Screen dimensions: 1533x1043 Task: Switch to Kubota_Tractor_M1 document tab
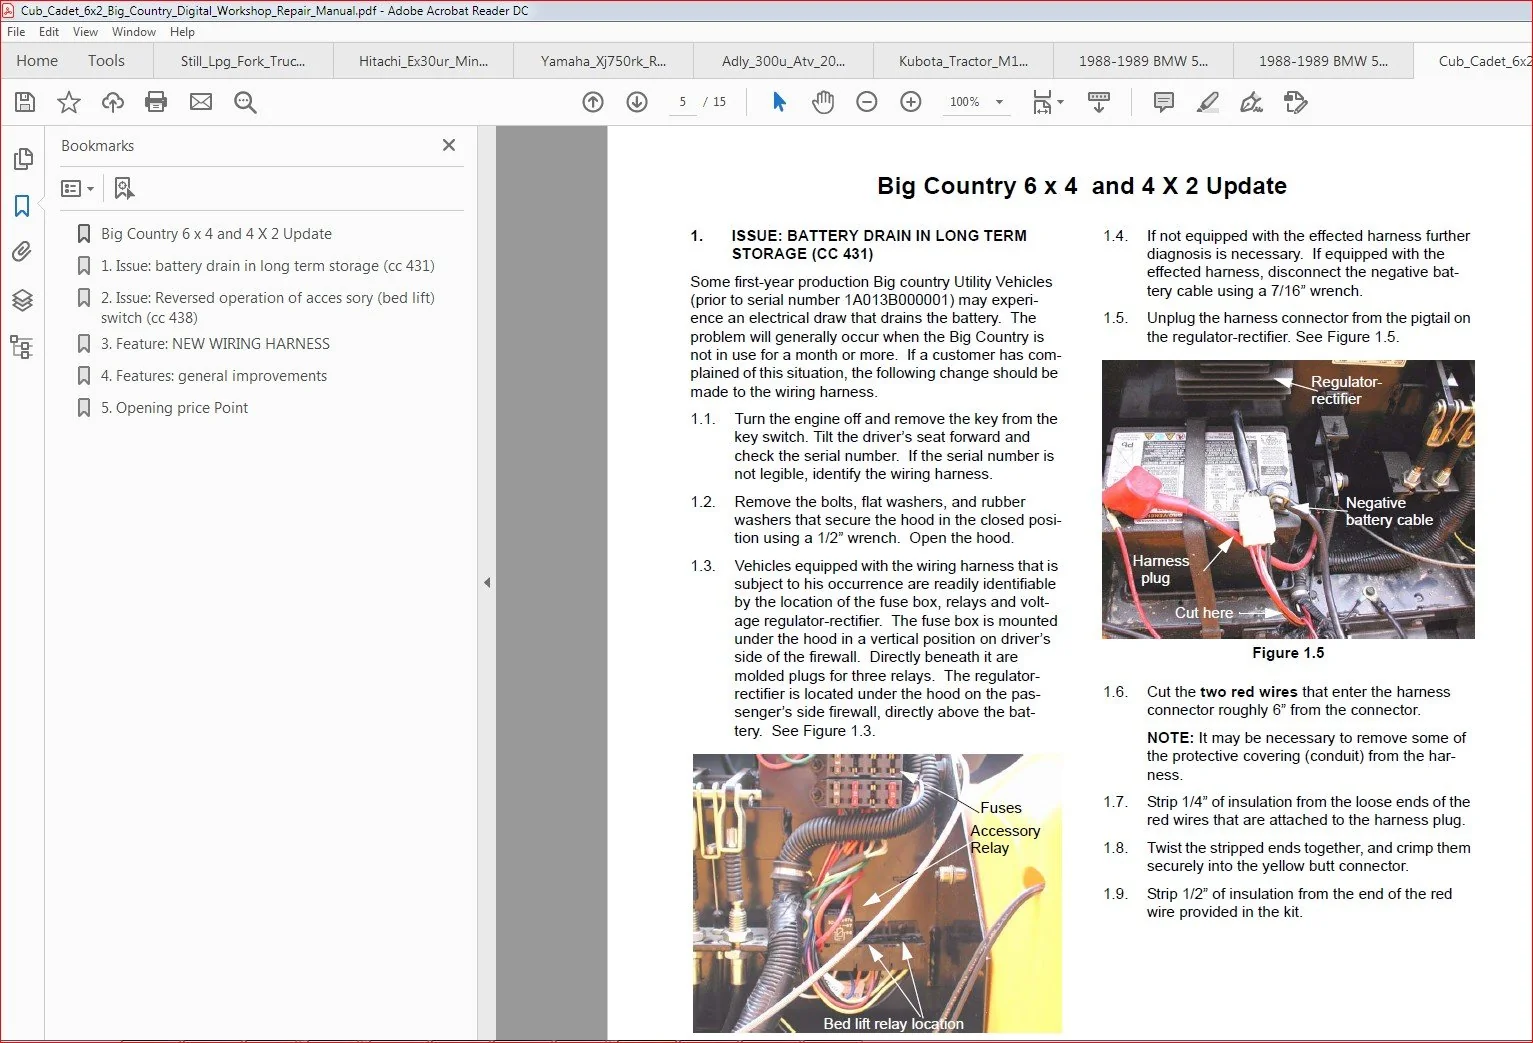963,61
